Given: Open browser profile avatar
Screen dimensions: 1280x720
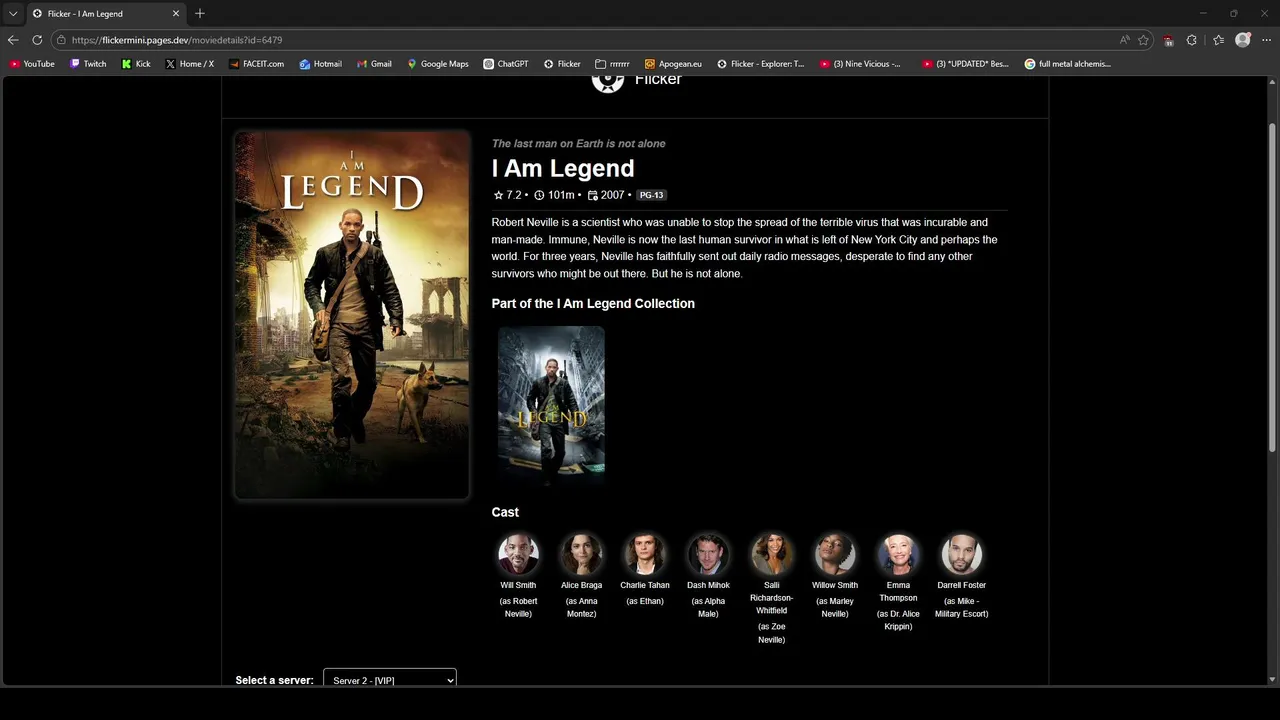Looking at the screenshot, I should tap(1243, 40).
